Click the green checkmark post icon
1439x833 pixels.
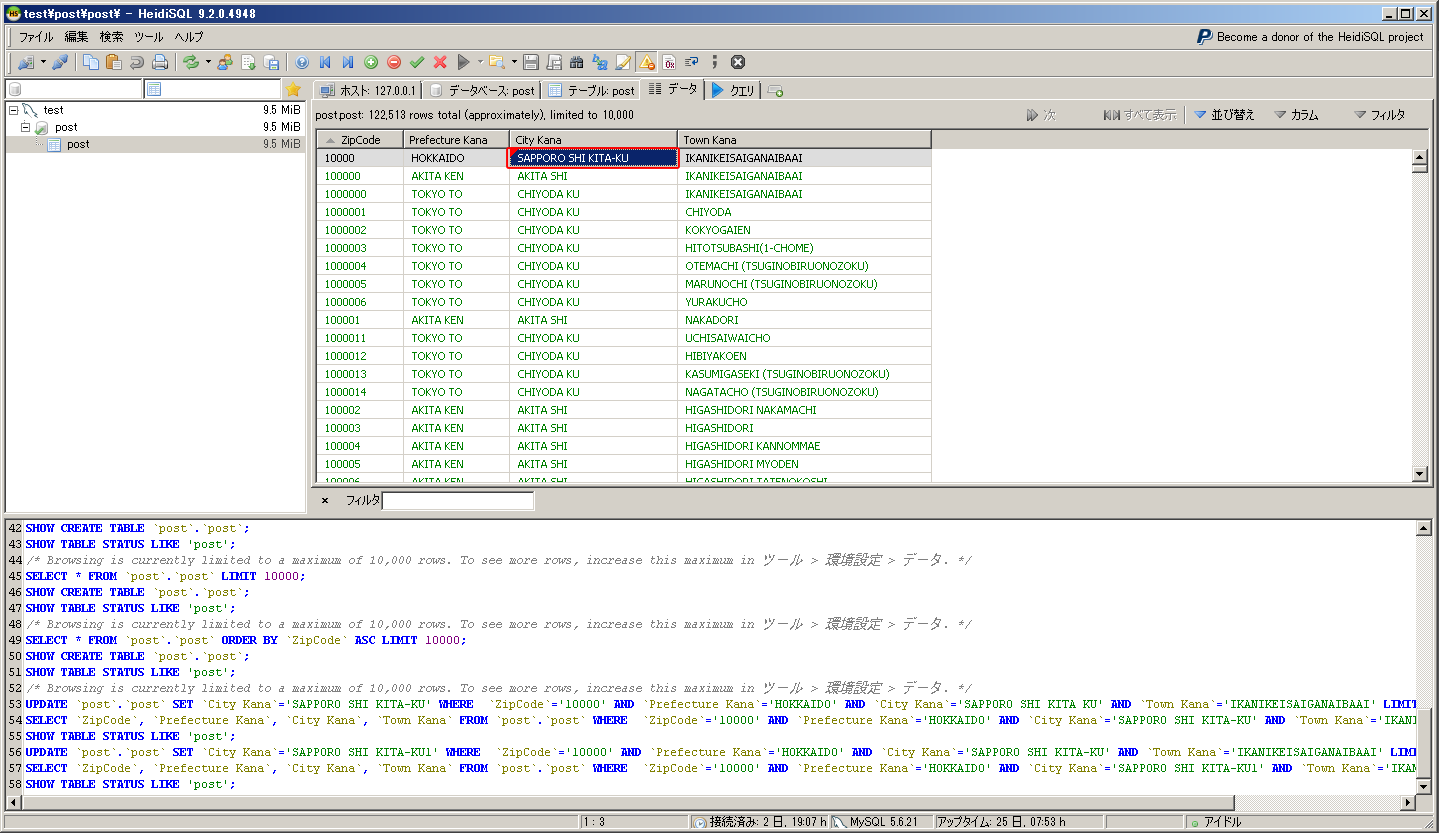tap(417, 62)
